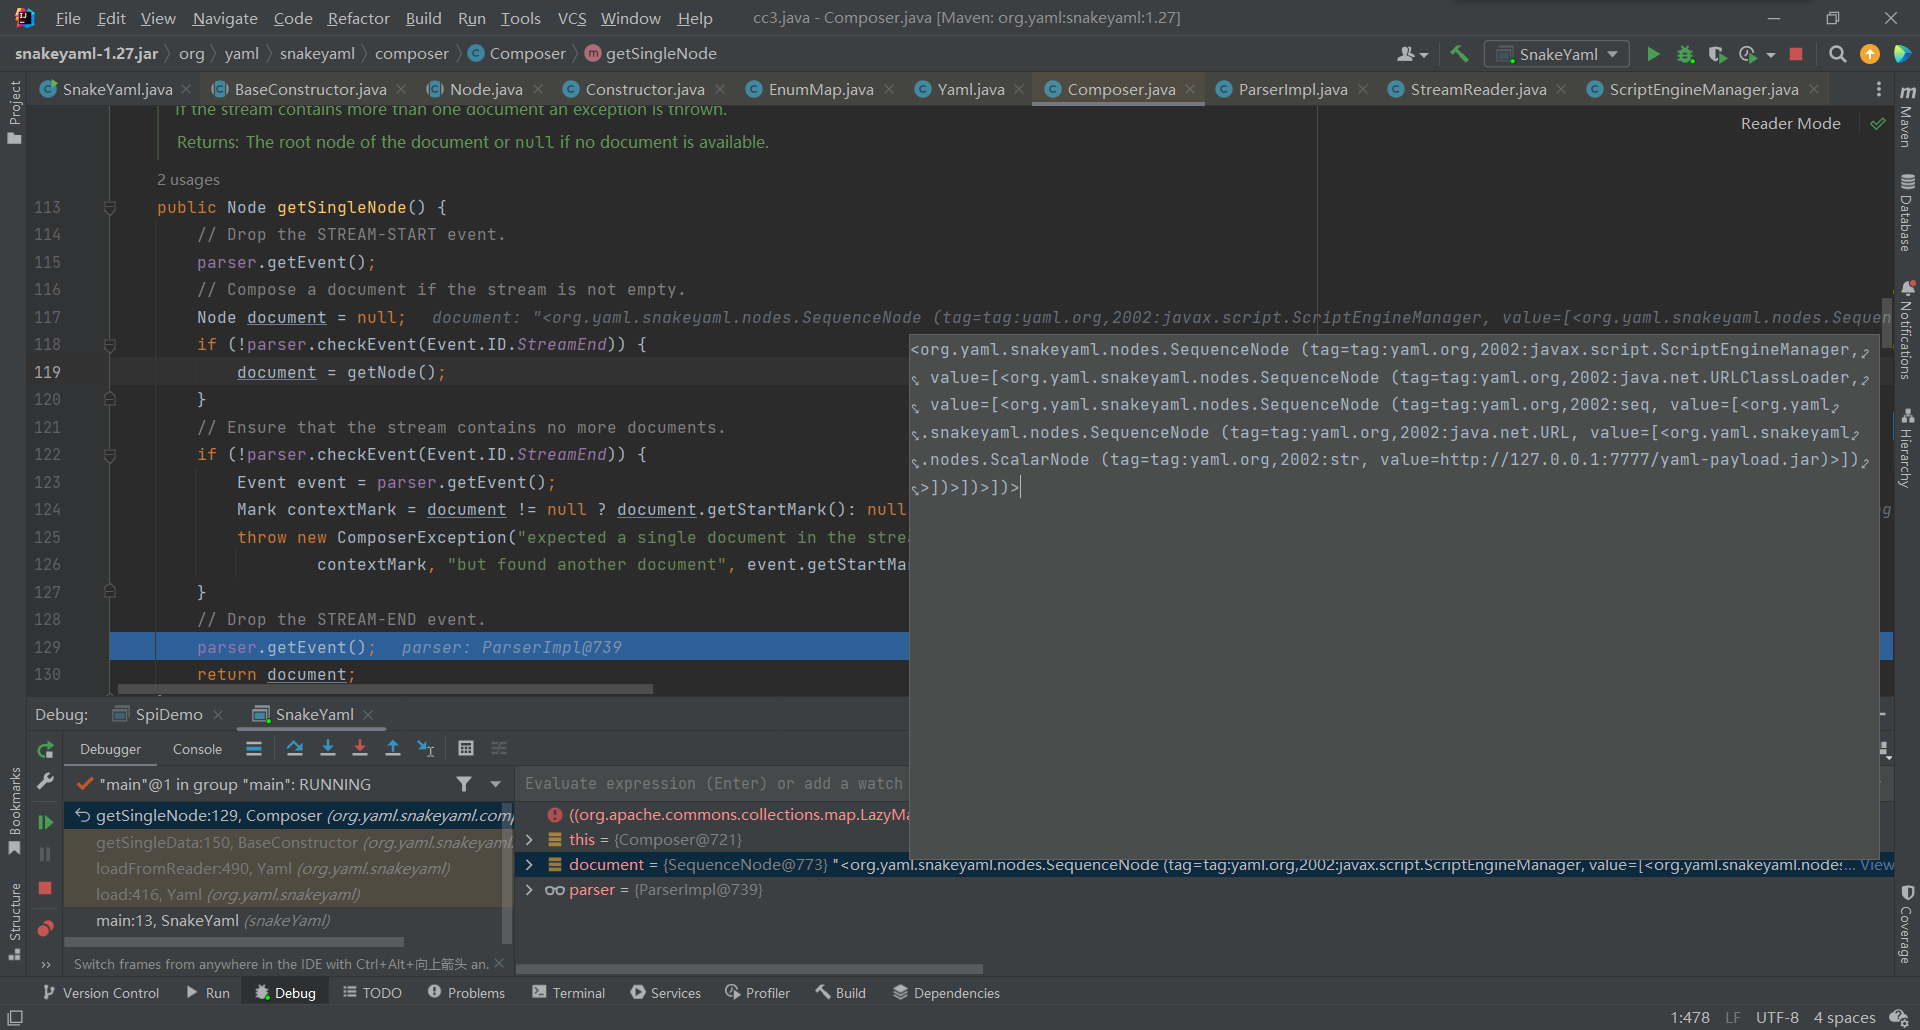
Task: Run SnakeYaml with the green play icon
Action: click(1653, 54)
